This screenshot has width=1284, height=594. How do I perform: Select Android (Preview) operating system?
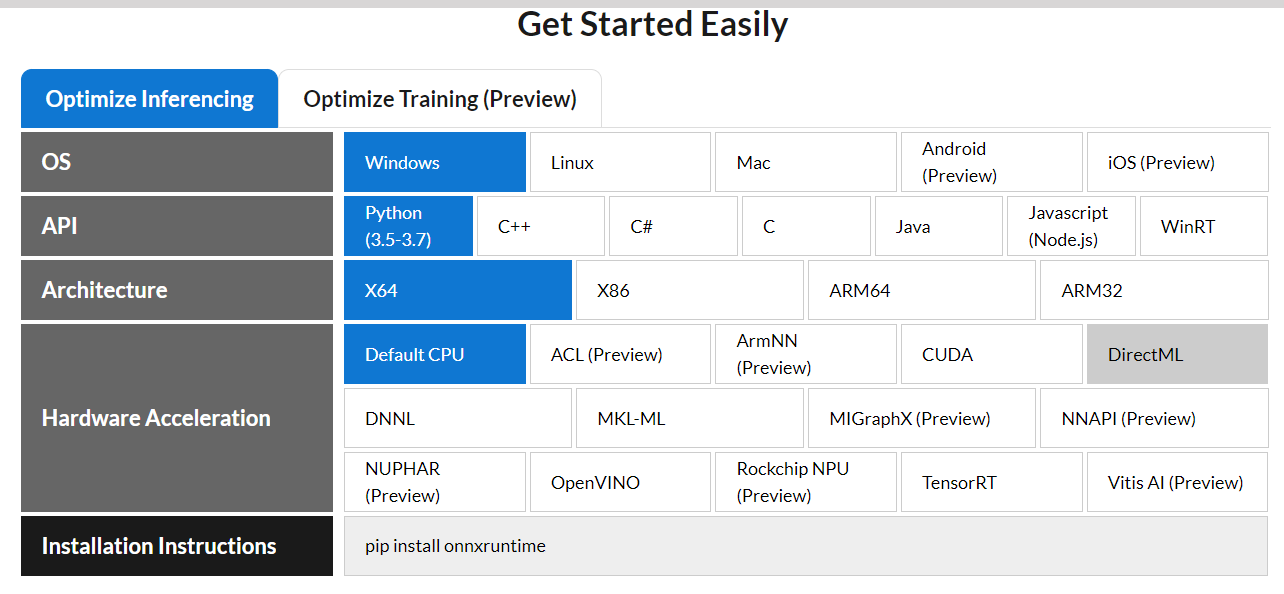[x=991, y=161]
